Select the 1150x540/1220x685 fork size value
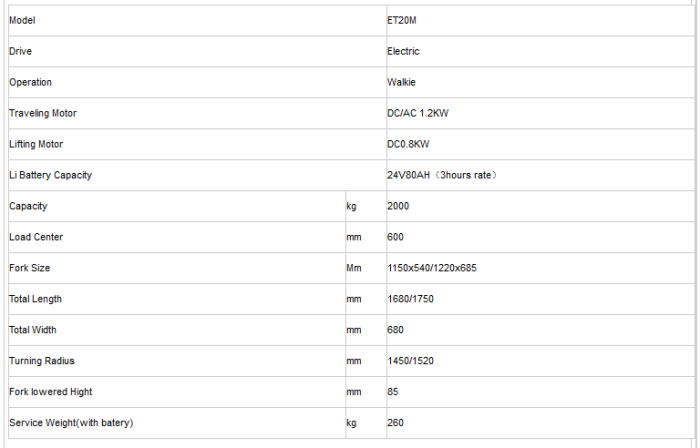 coord(431,268)
